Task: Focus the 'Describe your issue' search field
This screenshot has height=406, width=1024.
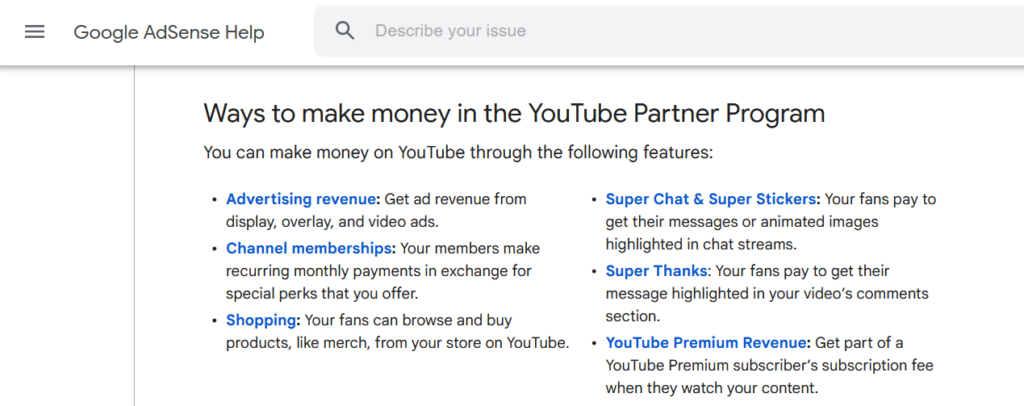Action: point(600,31)
